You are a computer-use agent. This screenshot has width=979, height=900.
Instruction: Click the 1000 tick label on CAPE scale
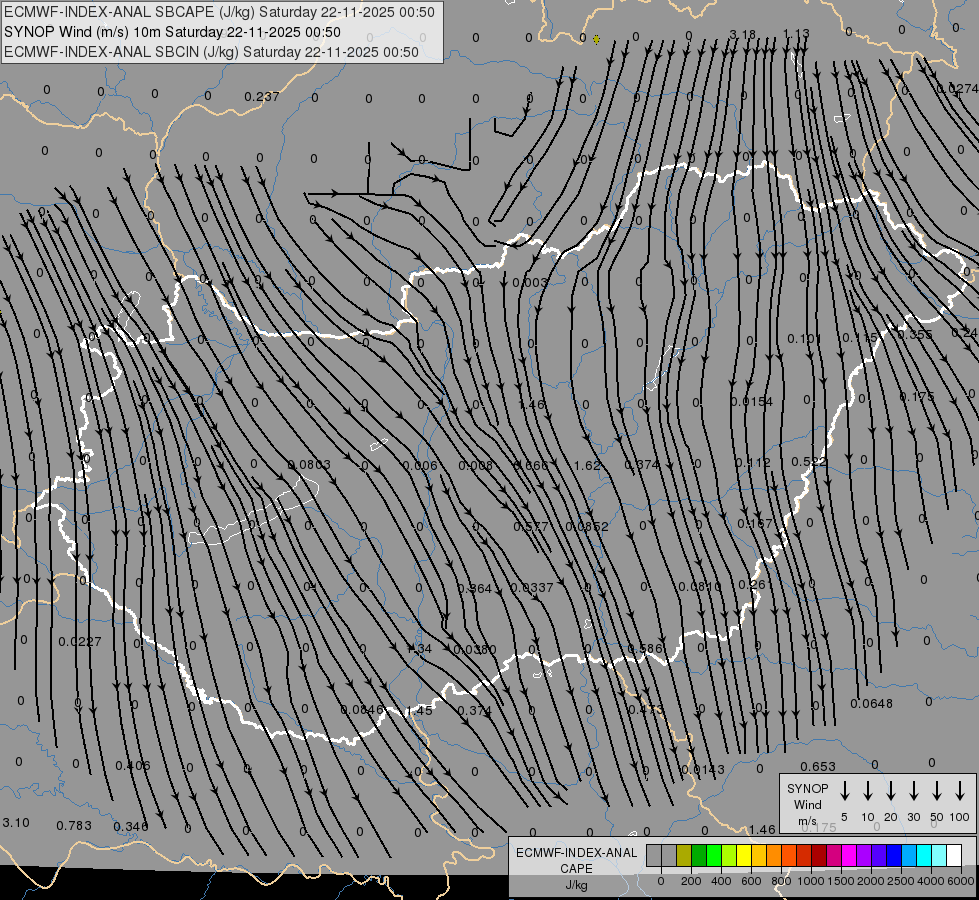point(811,881)
